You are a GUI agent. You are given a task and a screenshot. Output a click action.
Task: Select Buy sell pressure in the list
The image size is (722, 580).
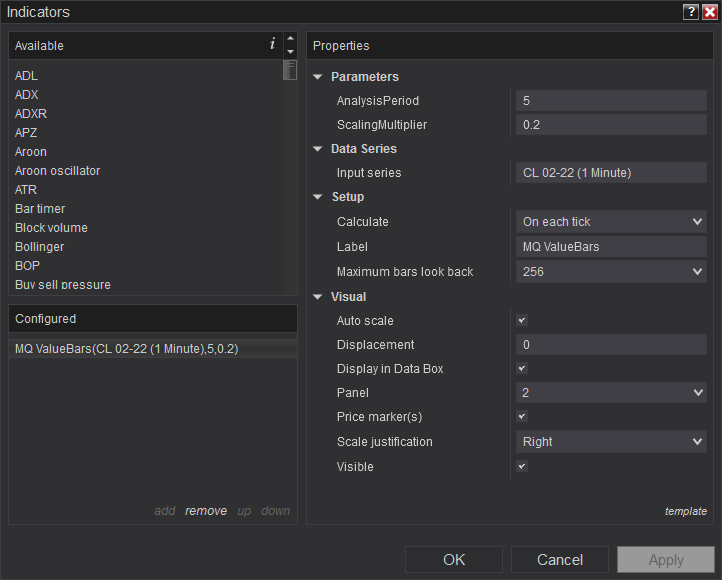(x=63, y=284)
